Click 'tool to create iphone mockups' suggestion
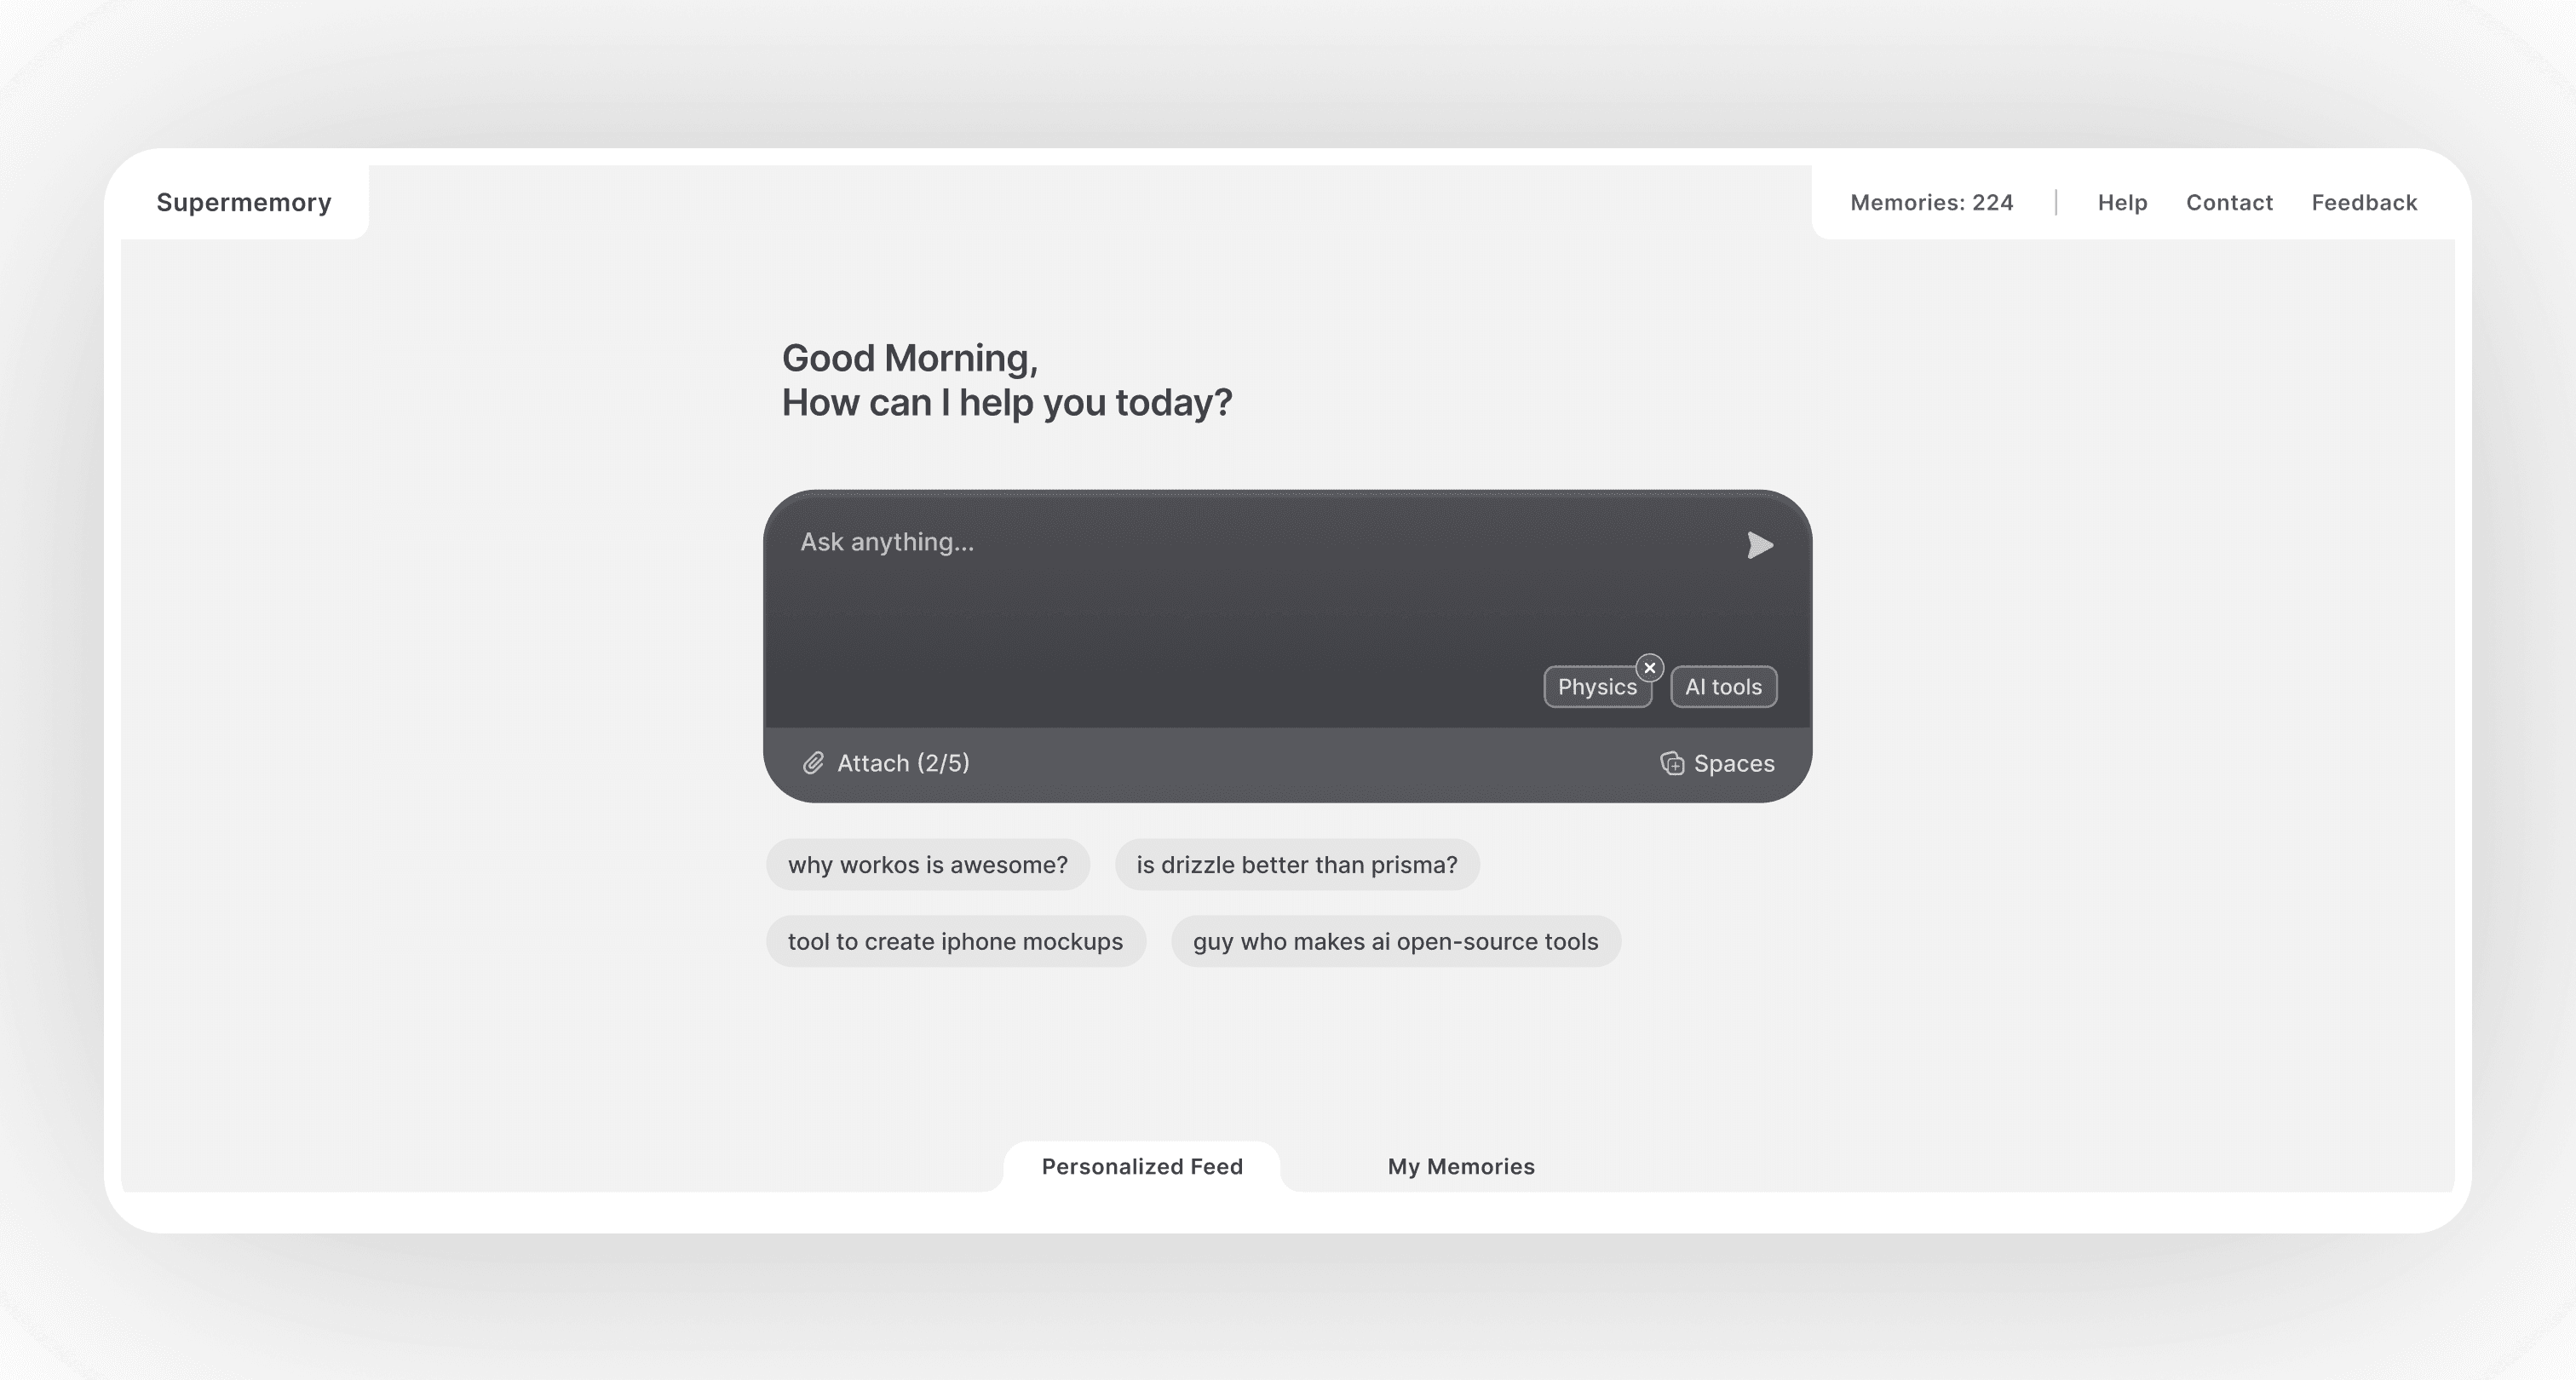This screenshot has height=1380, width=2576. coord(955,940)
